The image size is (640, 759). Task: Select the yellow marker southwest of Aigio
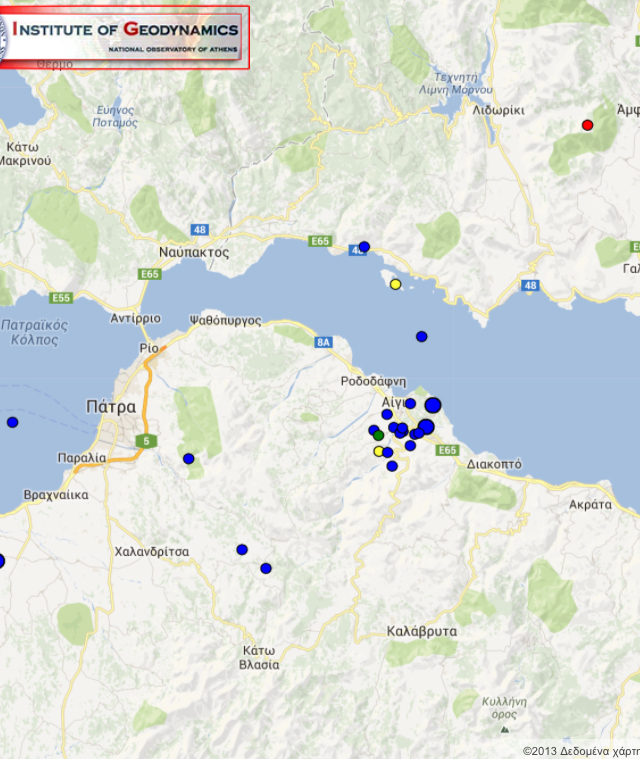click(x=378, y=451)
